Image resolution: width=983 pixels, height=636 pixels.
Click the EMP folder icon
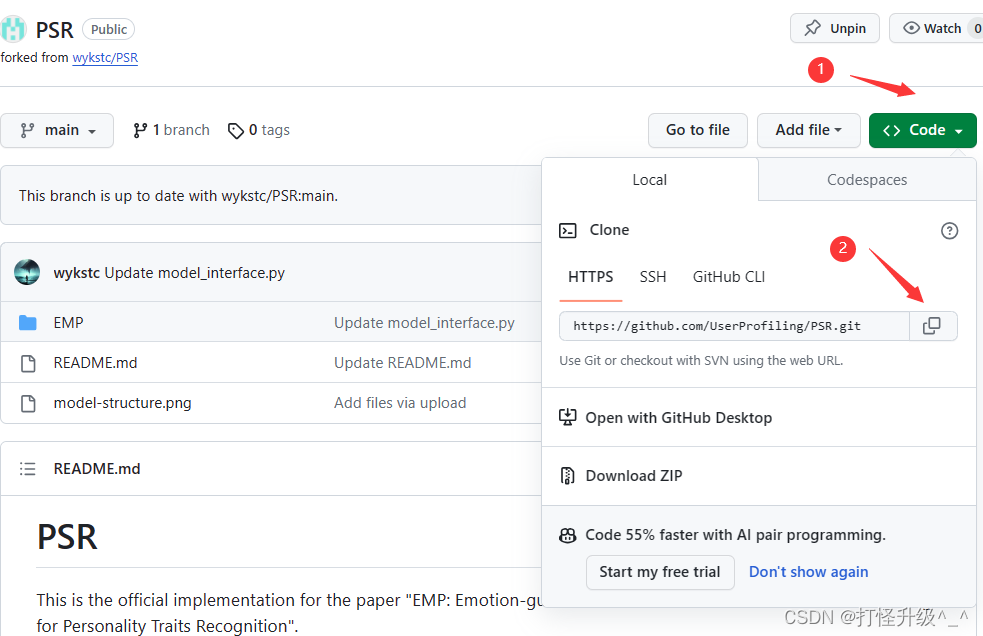click(x=28, y=323)
